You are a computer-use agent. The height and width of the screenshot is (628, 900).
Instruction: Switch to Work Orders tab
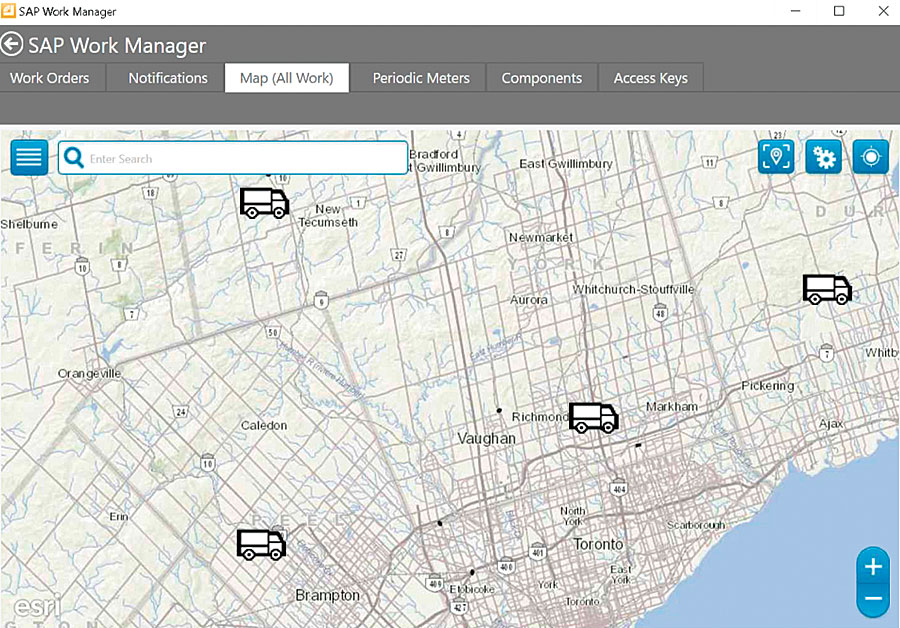tap(49, 78)
